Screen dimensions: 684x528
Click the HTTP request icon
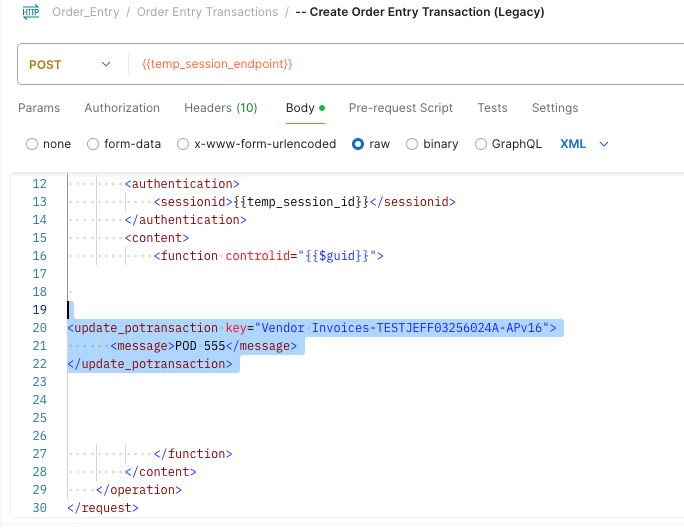point(31,12)
